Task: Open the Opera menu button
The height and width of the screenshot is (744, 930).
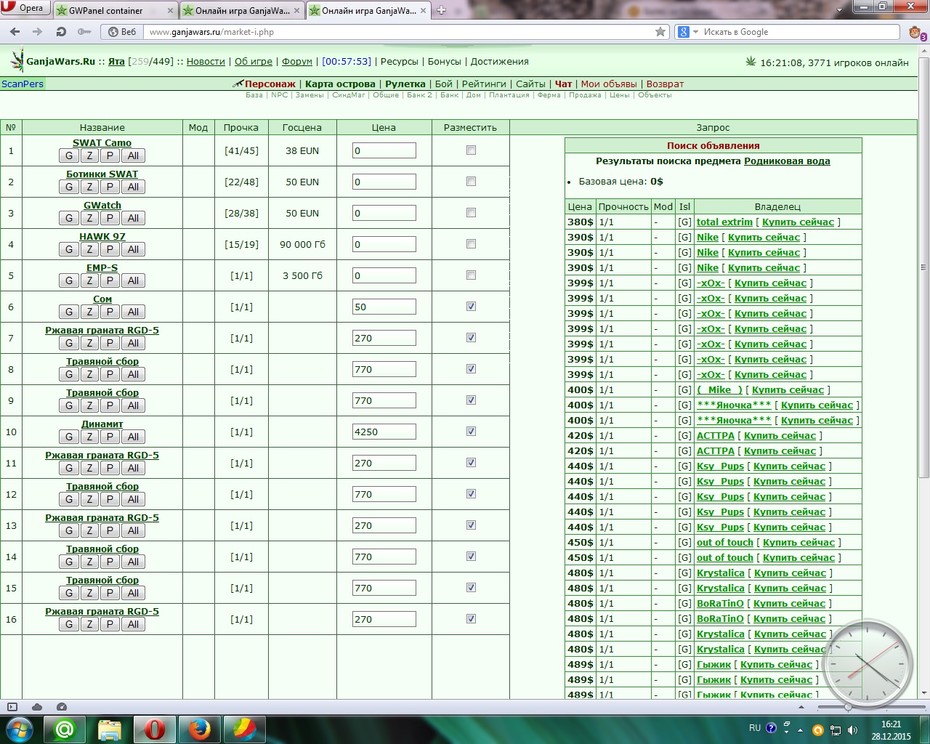Action: tap(24, 8)
